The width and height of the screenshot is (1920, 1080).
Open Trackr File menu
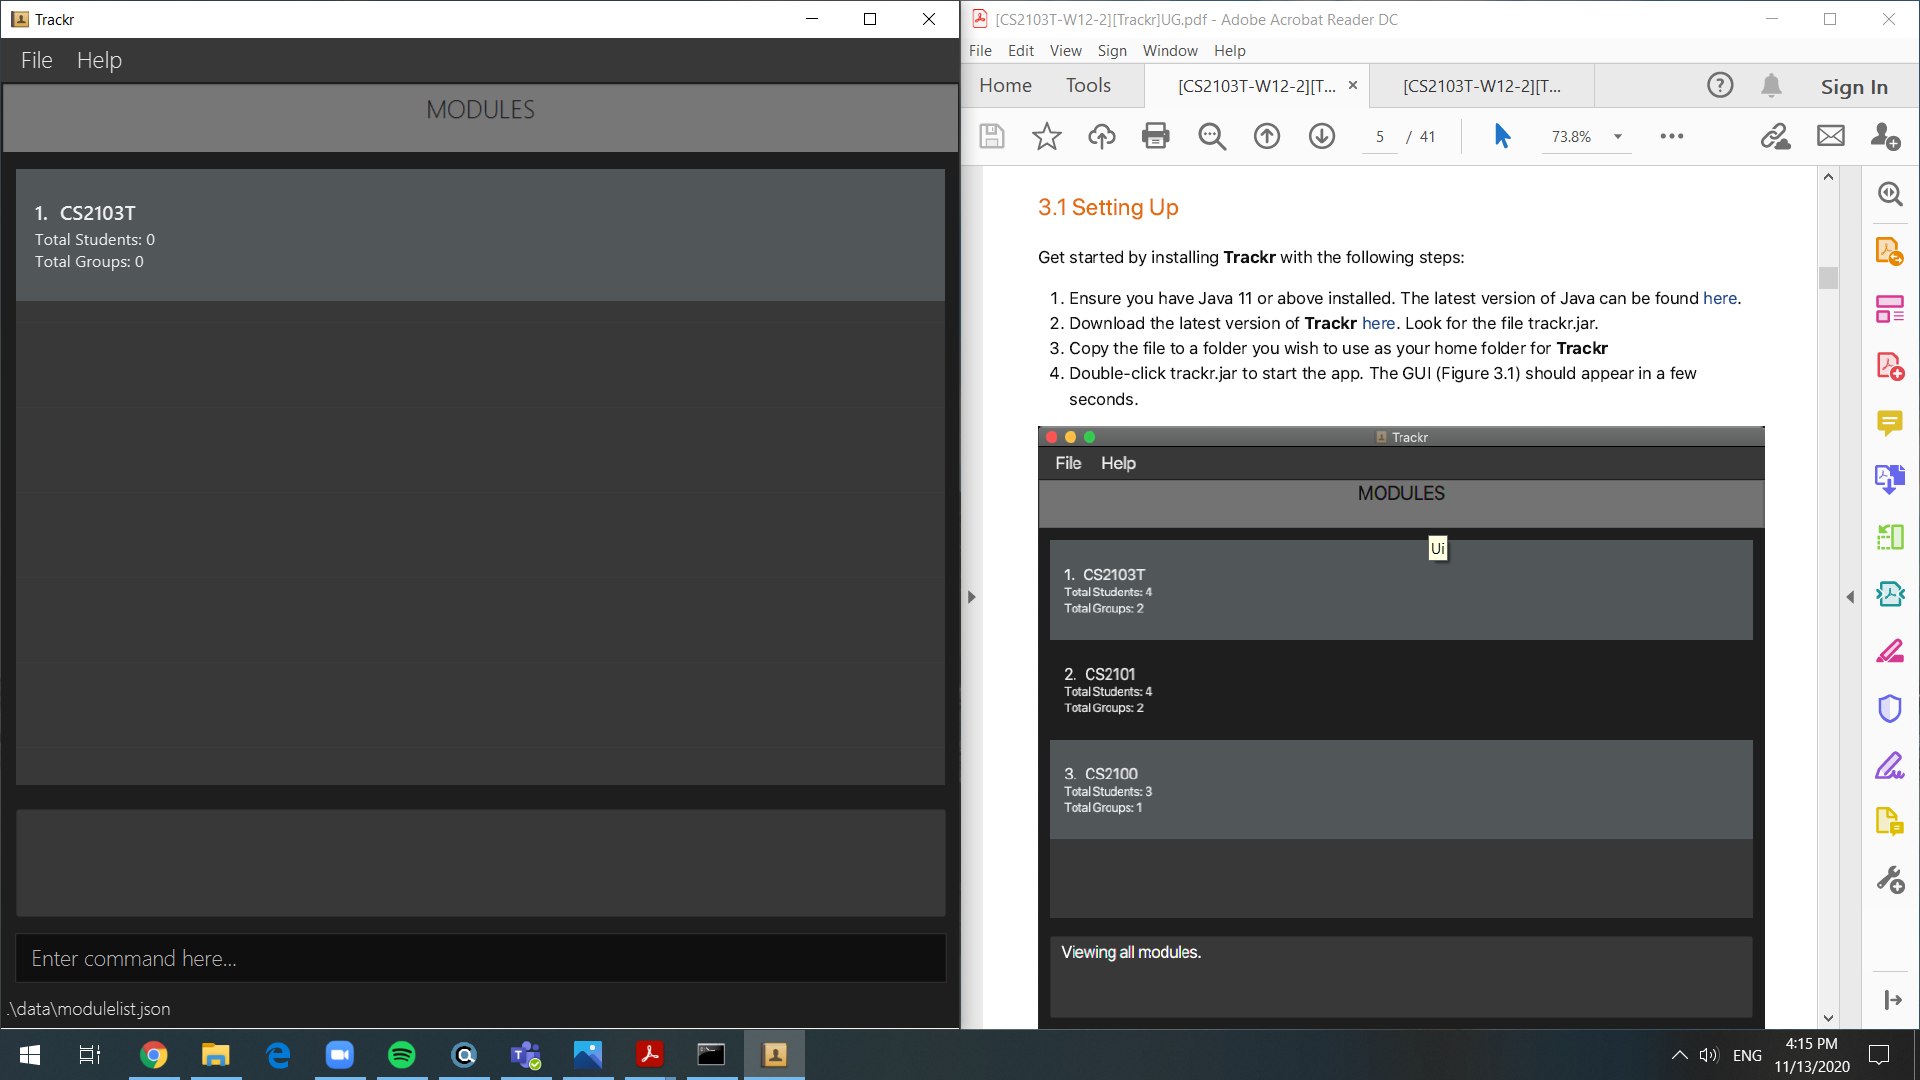[36, 60]
